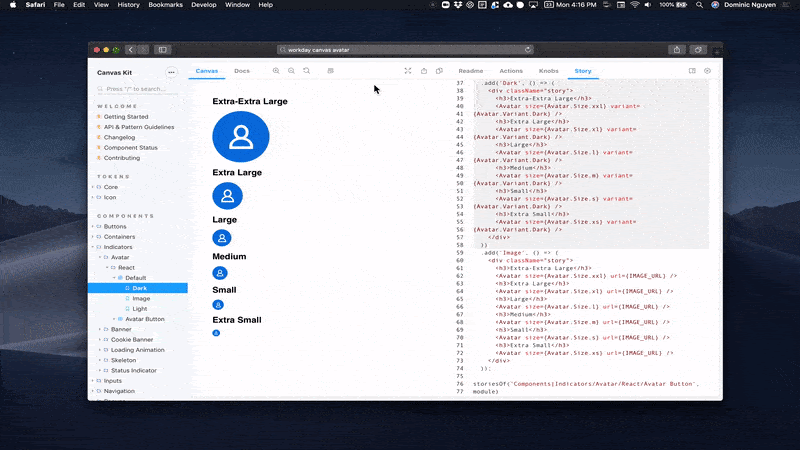Open story in new tab icon
This screenshot has height=450, width=800.
coord(424,71)
